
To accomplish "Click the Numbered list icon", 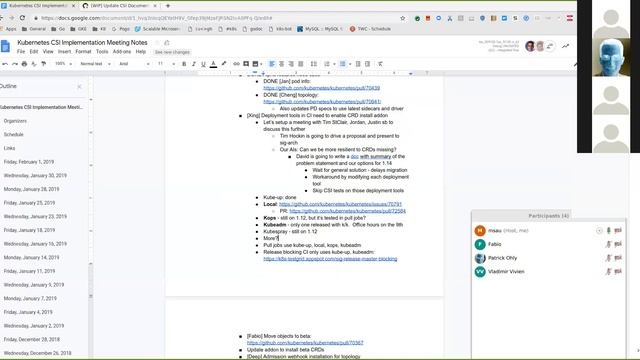I will click(x=327, y=64).
